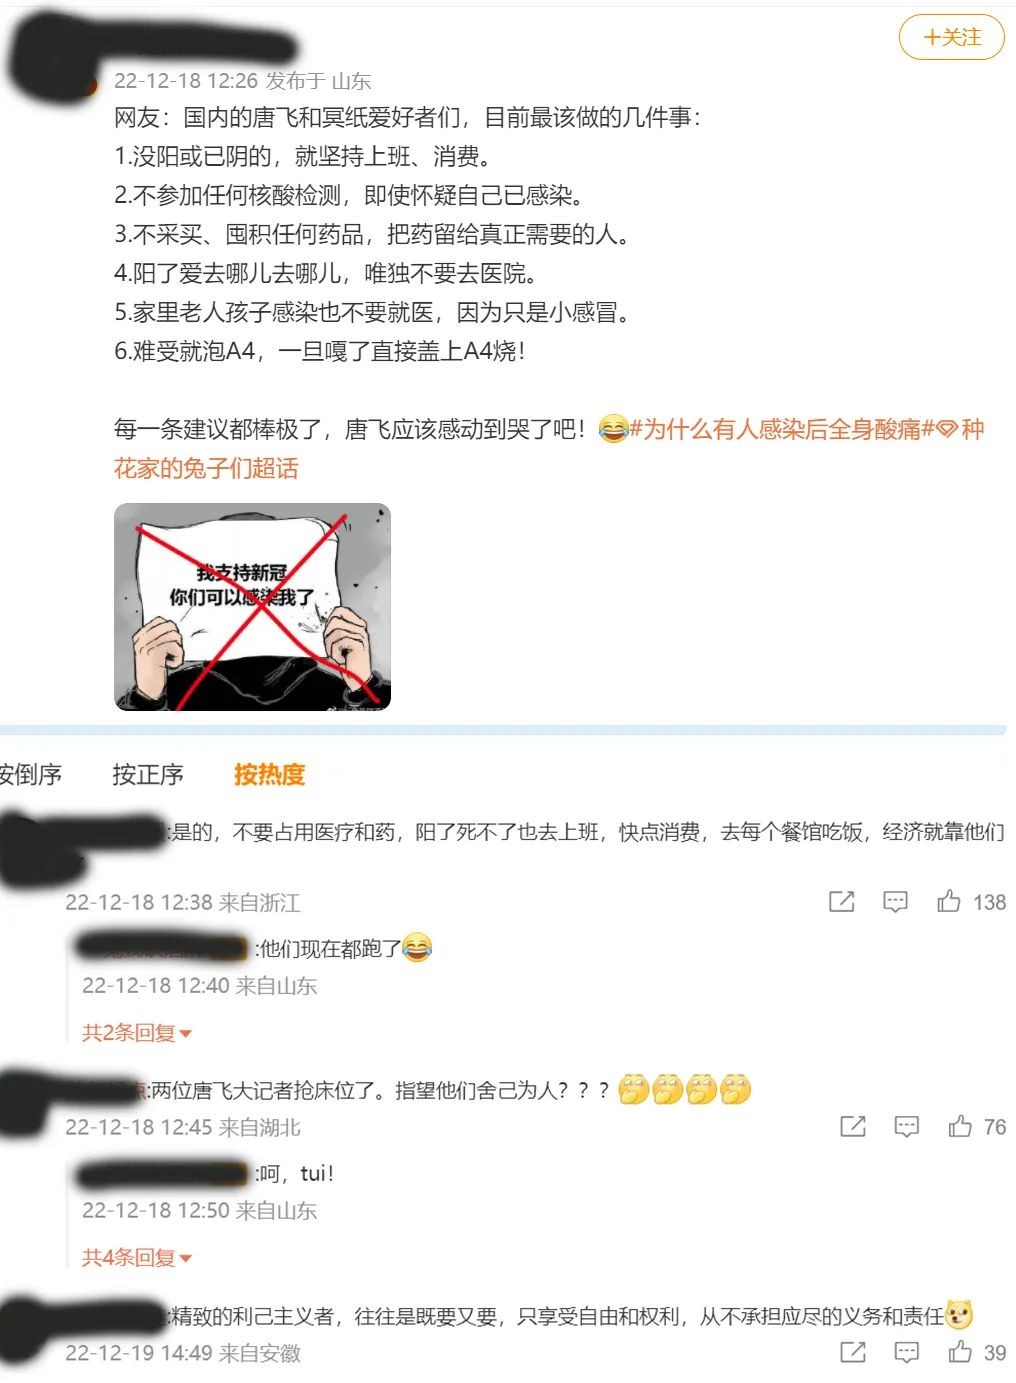
Task: Sort comments by 按倒序
Action: 30,774
